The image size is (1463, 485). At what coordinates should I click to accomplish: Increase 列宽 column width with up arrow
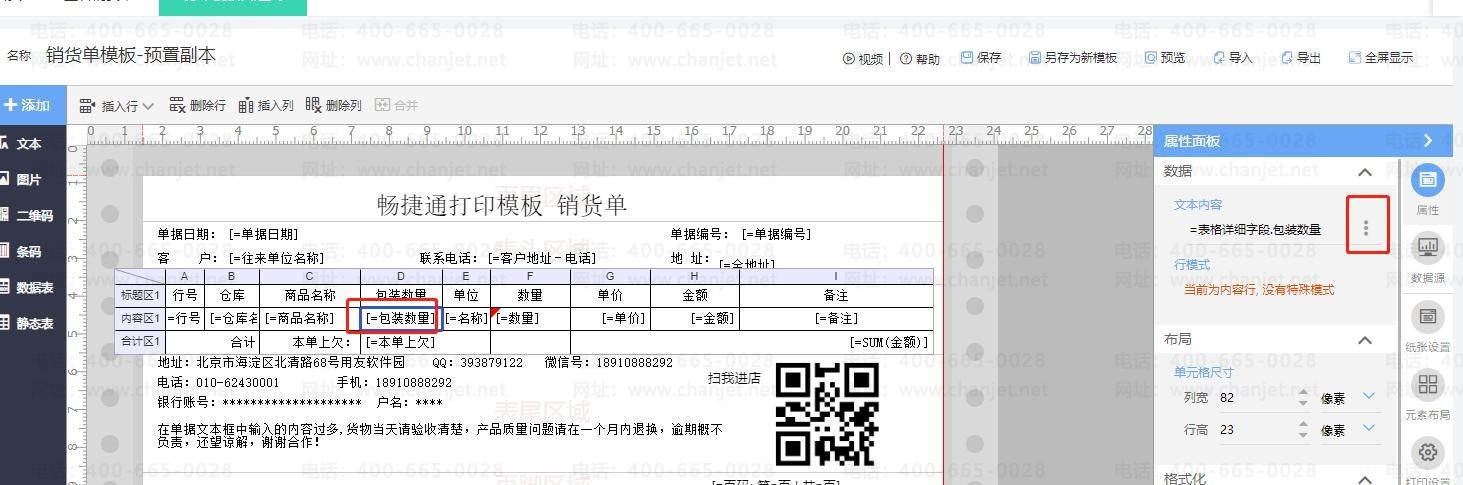(x=1303, y=392)
